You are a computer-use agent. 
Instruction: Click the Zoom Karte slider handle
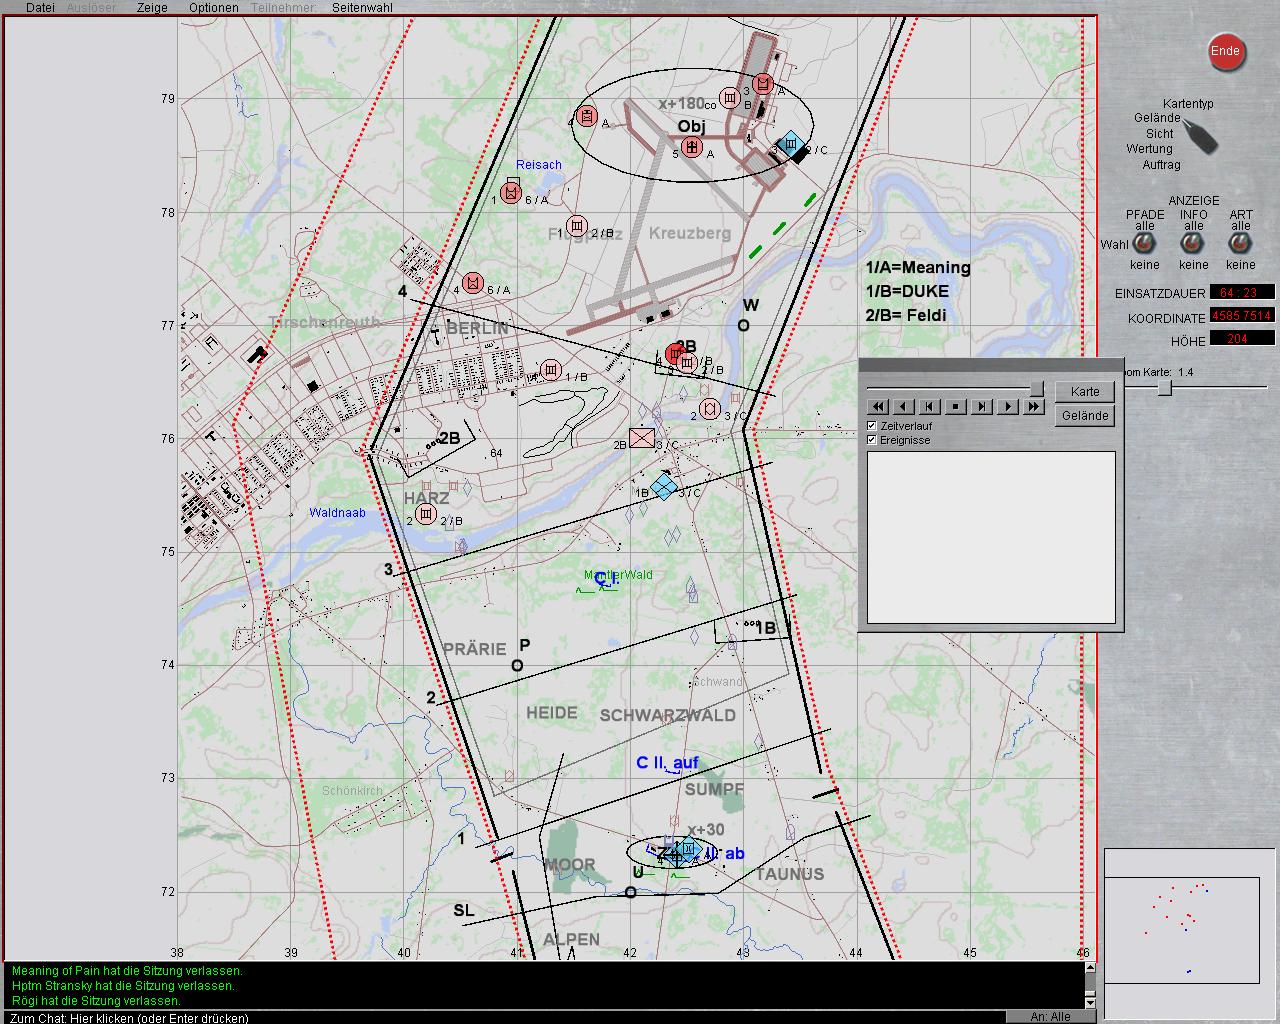coord(1165,388)
